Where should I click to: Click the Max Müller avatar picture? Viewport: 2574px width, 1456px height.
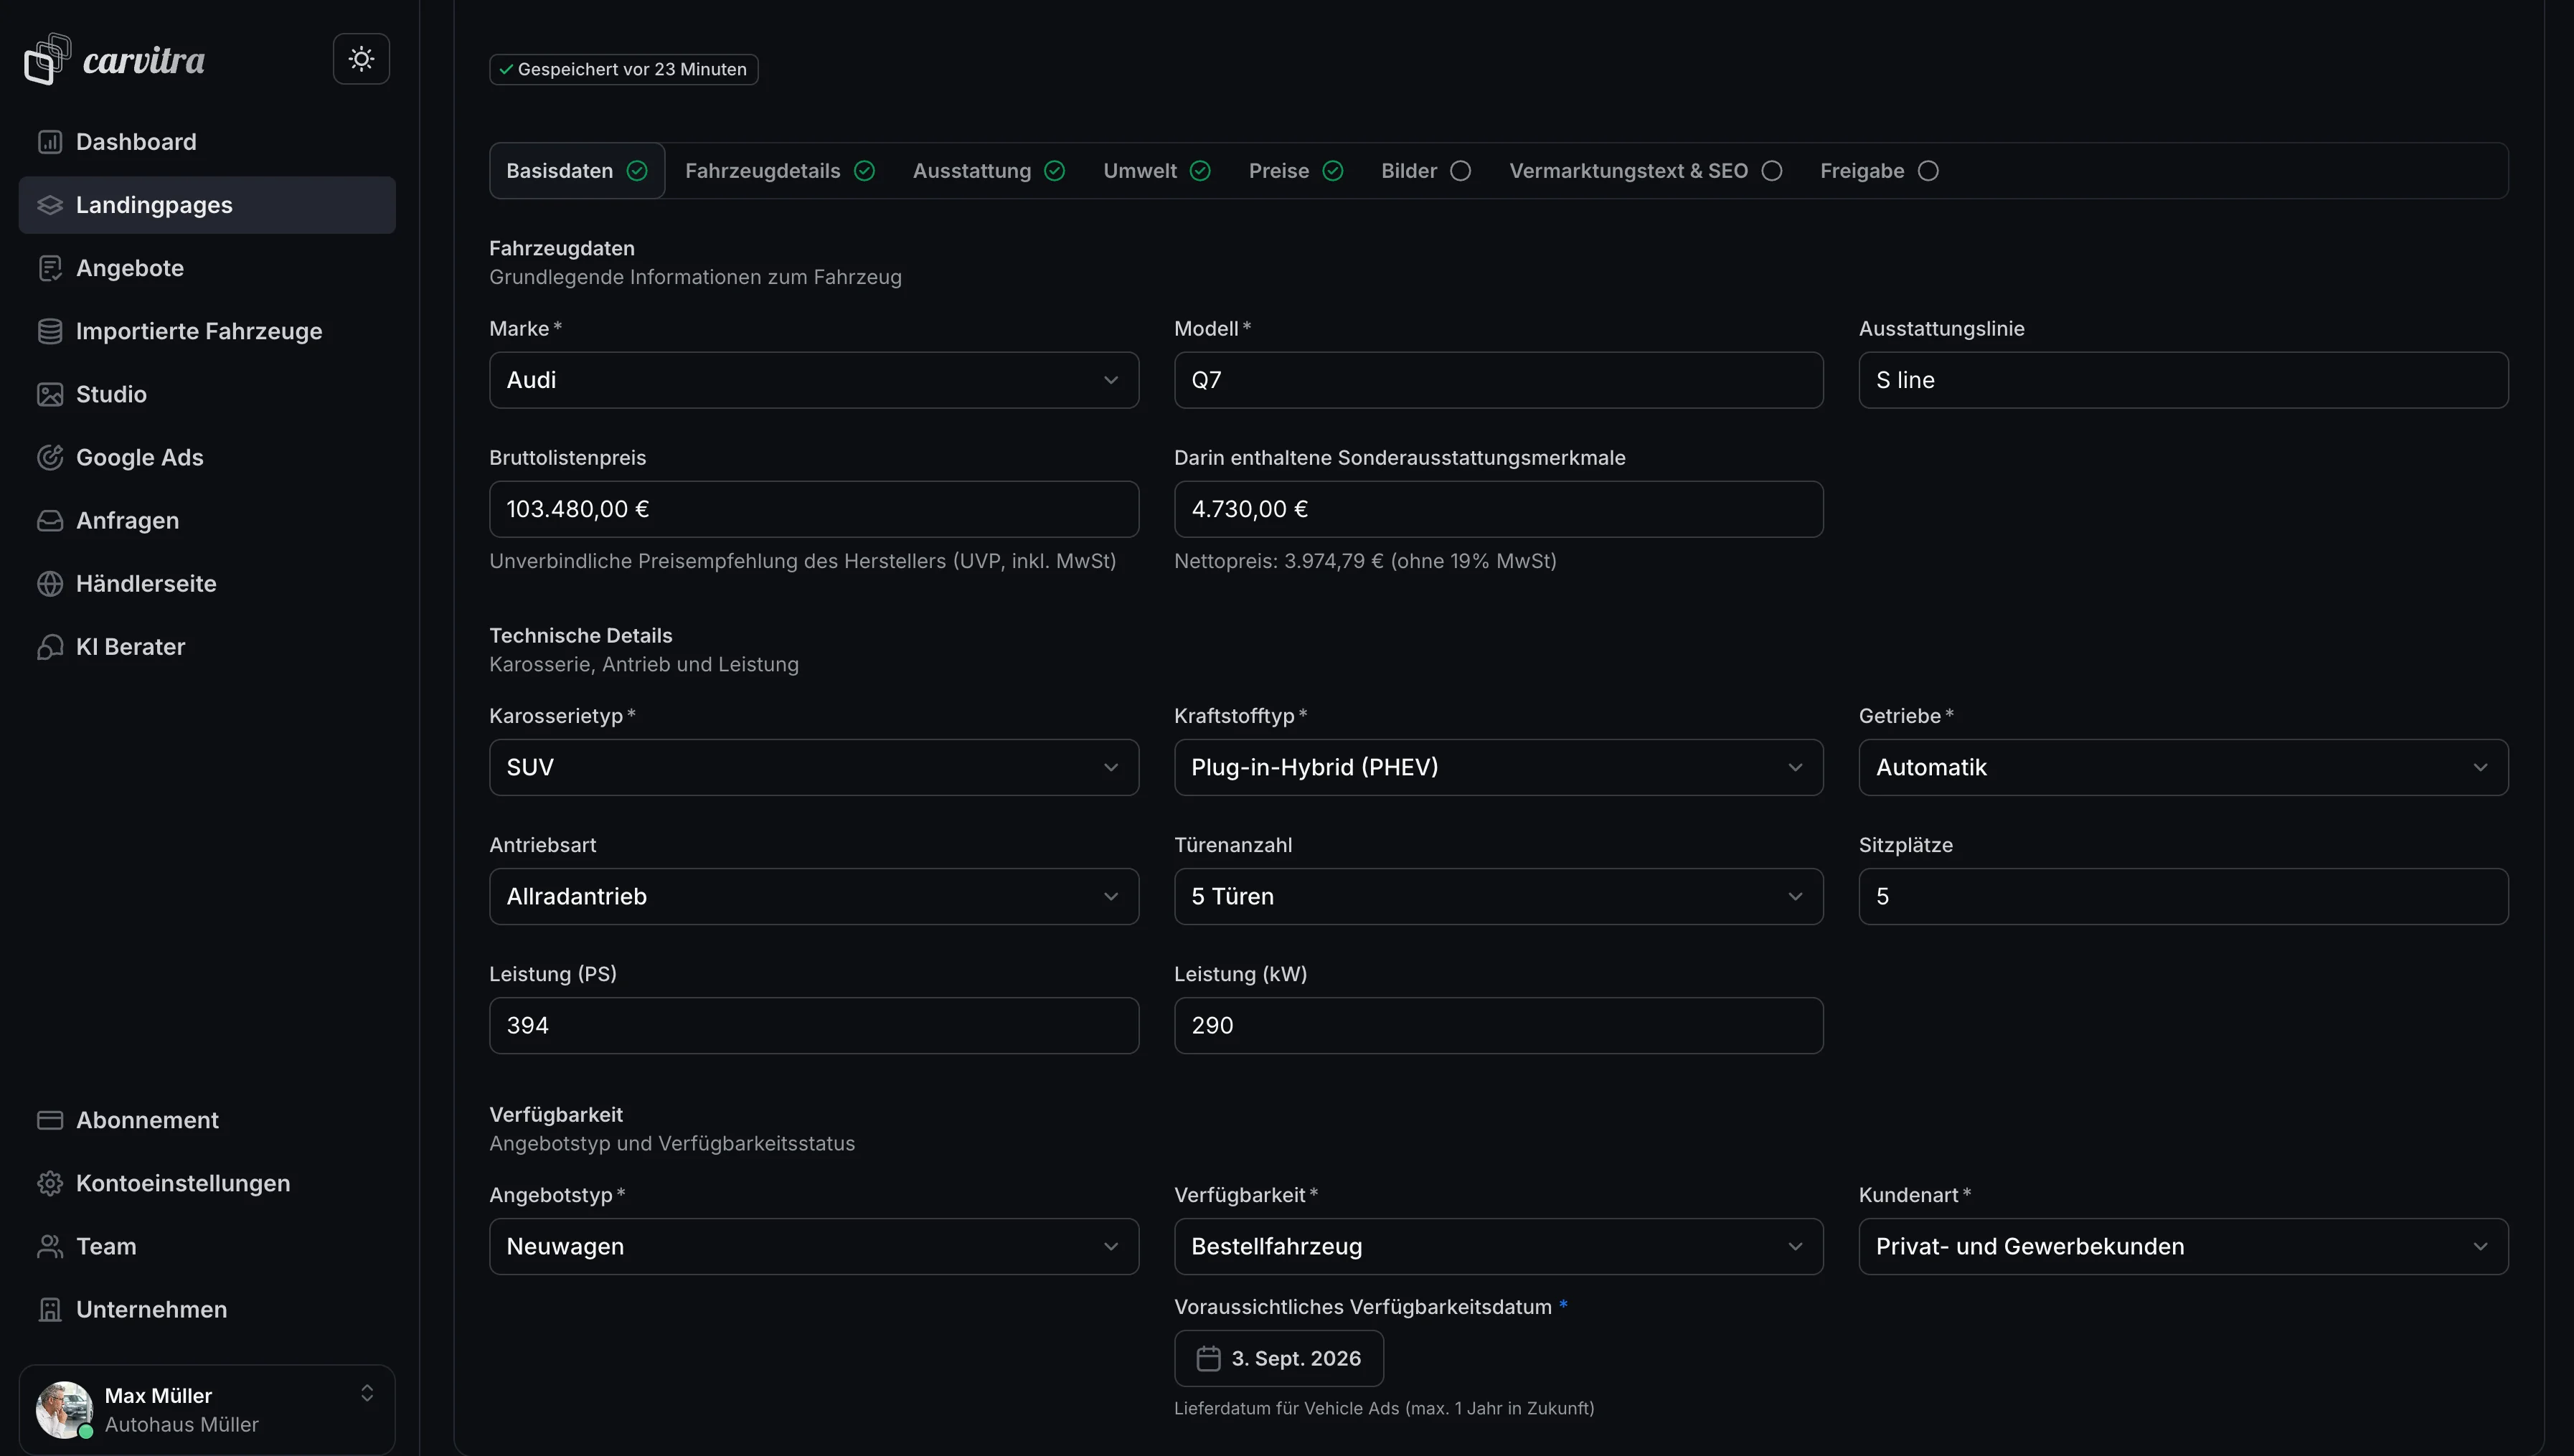tap(64, 1409)
